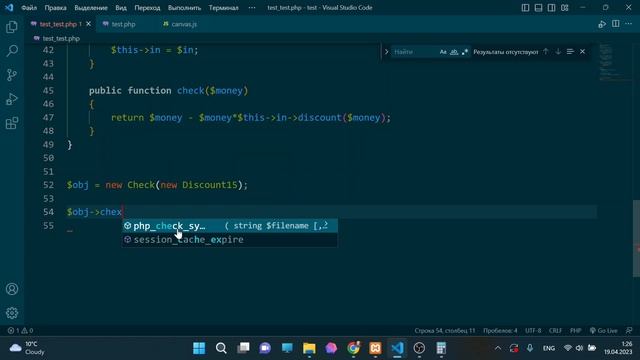Open the Выделение menu
This screenshot has width=640, height=360.
tap(91, 7)
